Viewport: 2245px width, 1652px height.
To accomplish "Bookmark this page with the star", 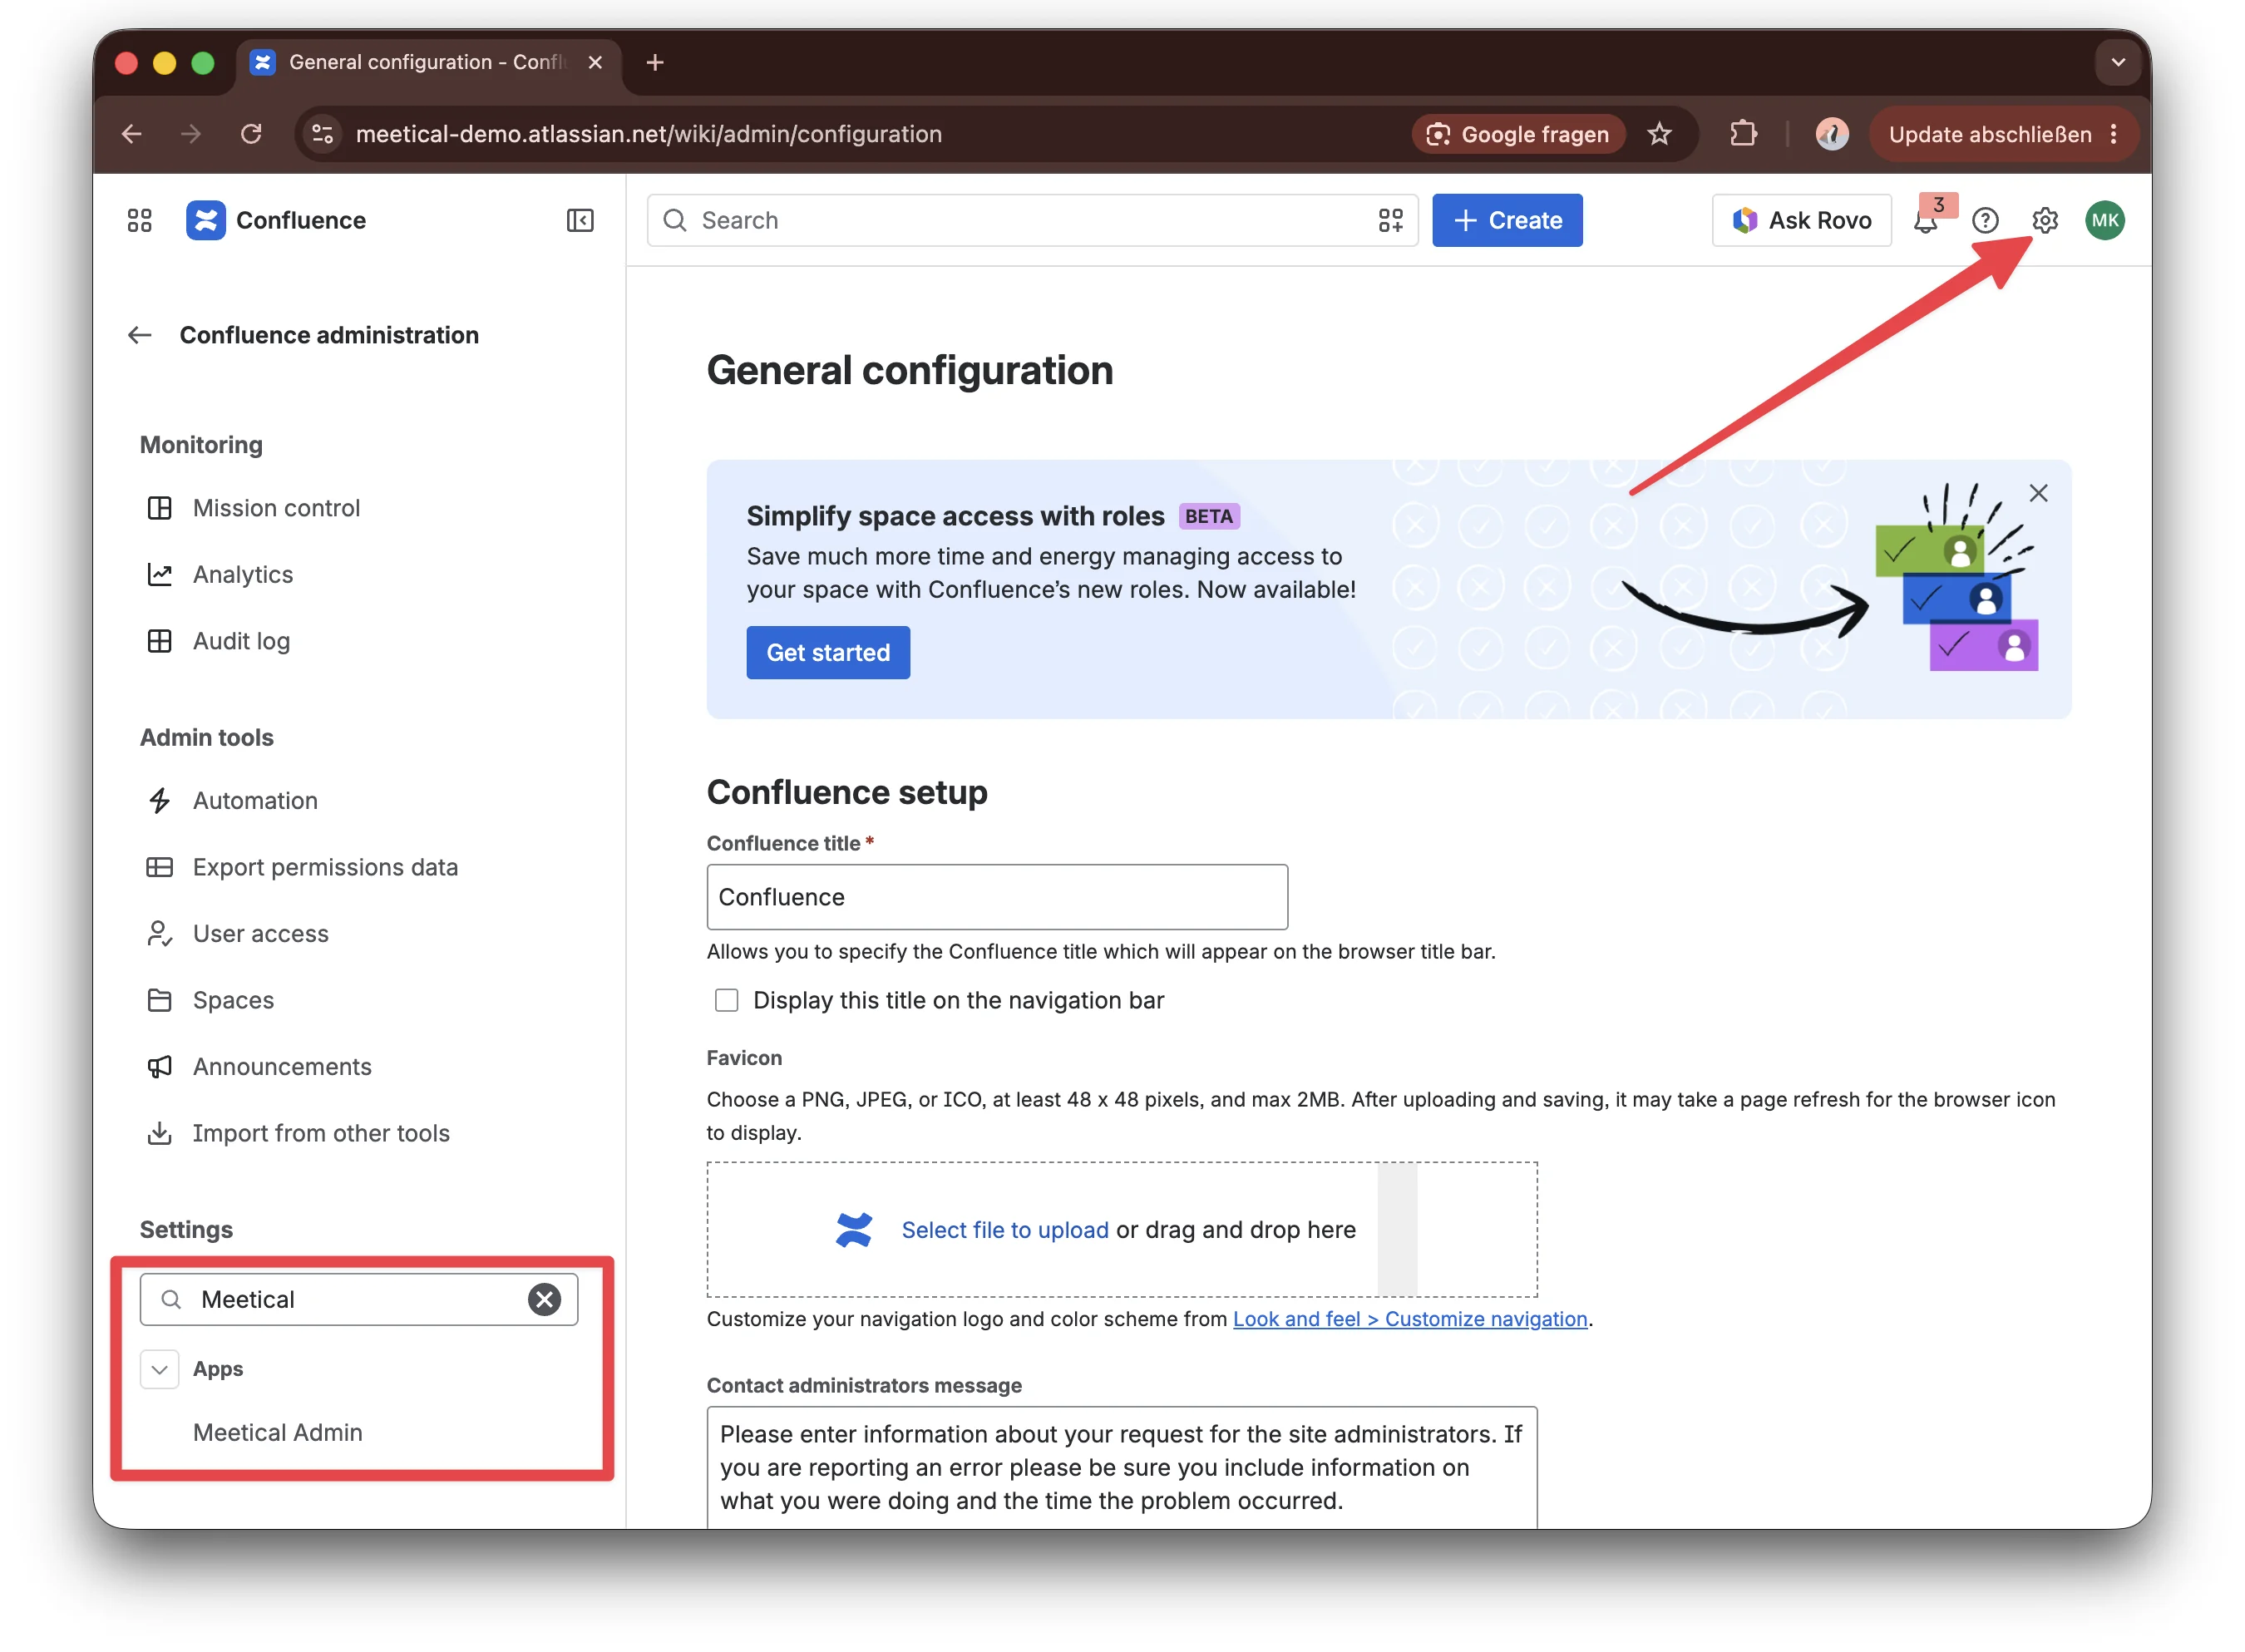I will tap(1659, 134).
